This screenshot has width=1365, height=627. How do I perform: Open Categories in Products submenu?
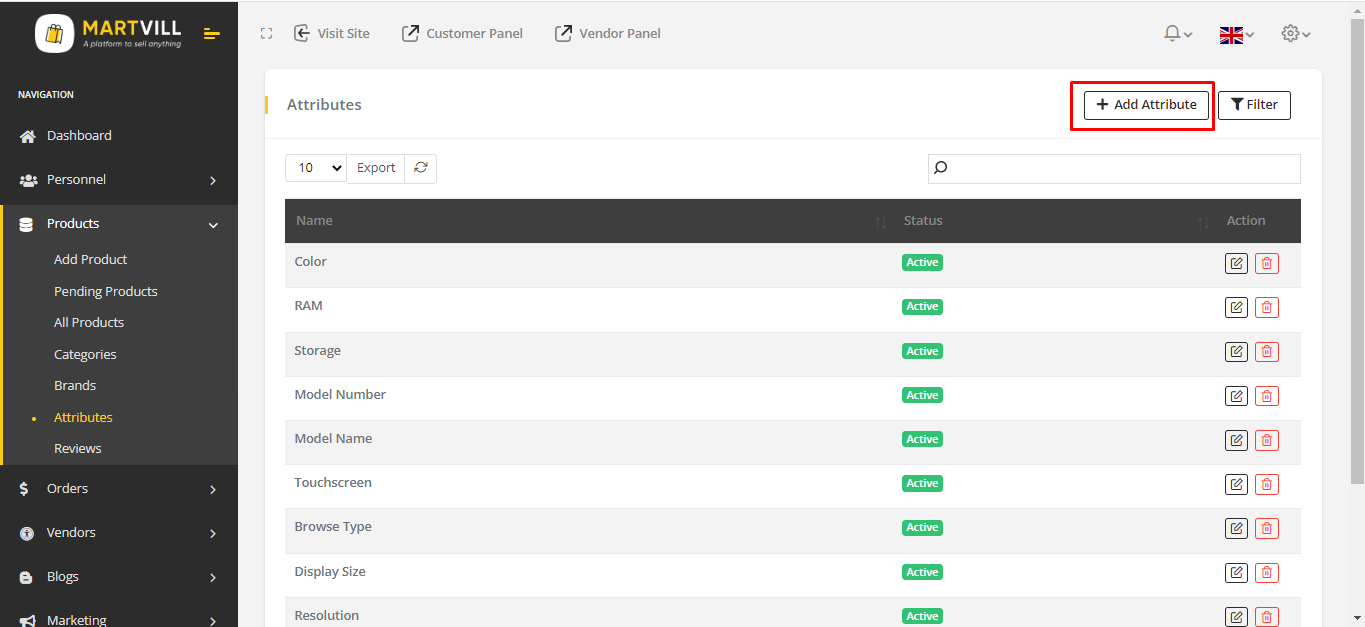[x=85, y=354]
